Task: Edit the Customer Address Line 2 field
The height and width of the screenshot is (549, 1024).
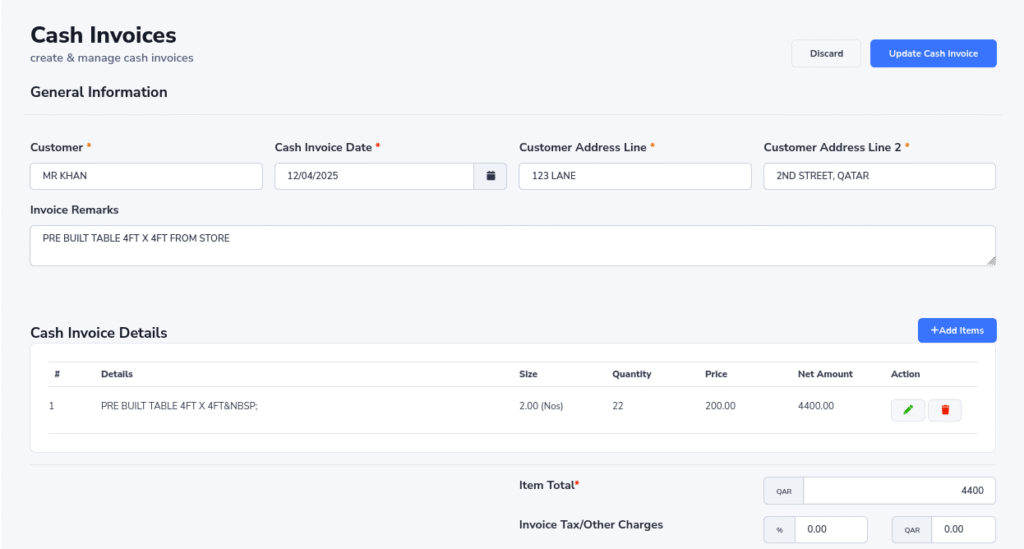Action: click(x=879, y=176)
